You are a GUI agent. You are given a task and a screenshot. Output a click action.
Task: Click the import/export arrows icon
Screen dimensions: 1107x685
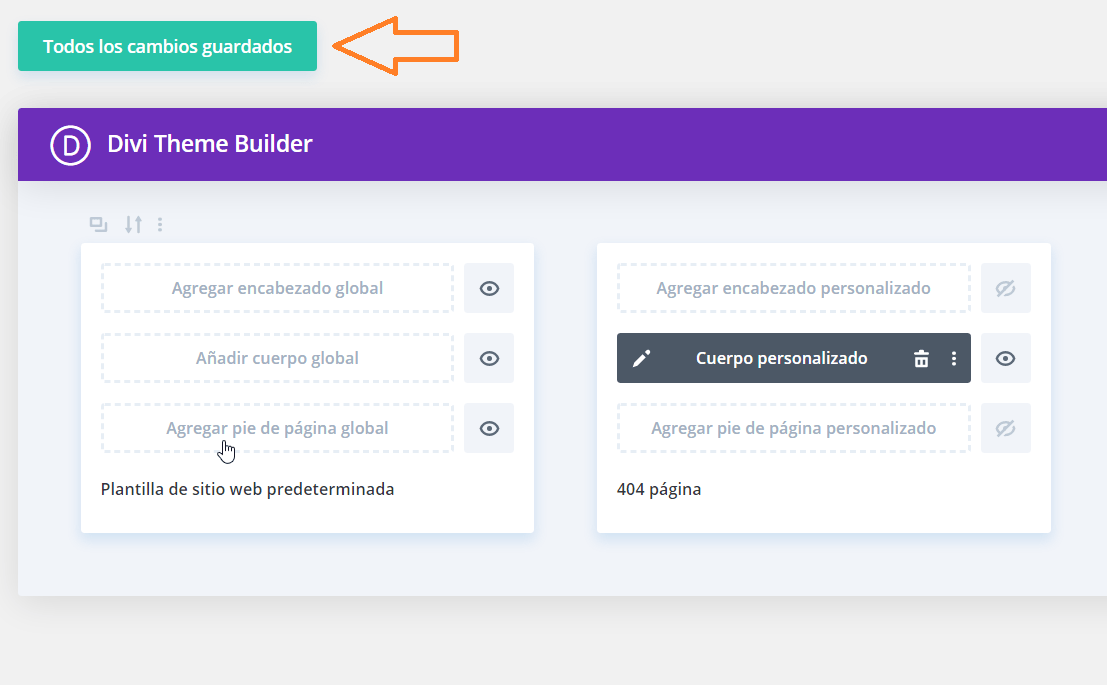point(133,225)
